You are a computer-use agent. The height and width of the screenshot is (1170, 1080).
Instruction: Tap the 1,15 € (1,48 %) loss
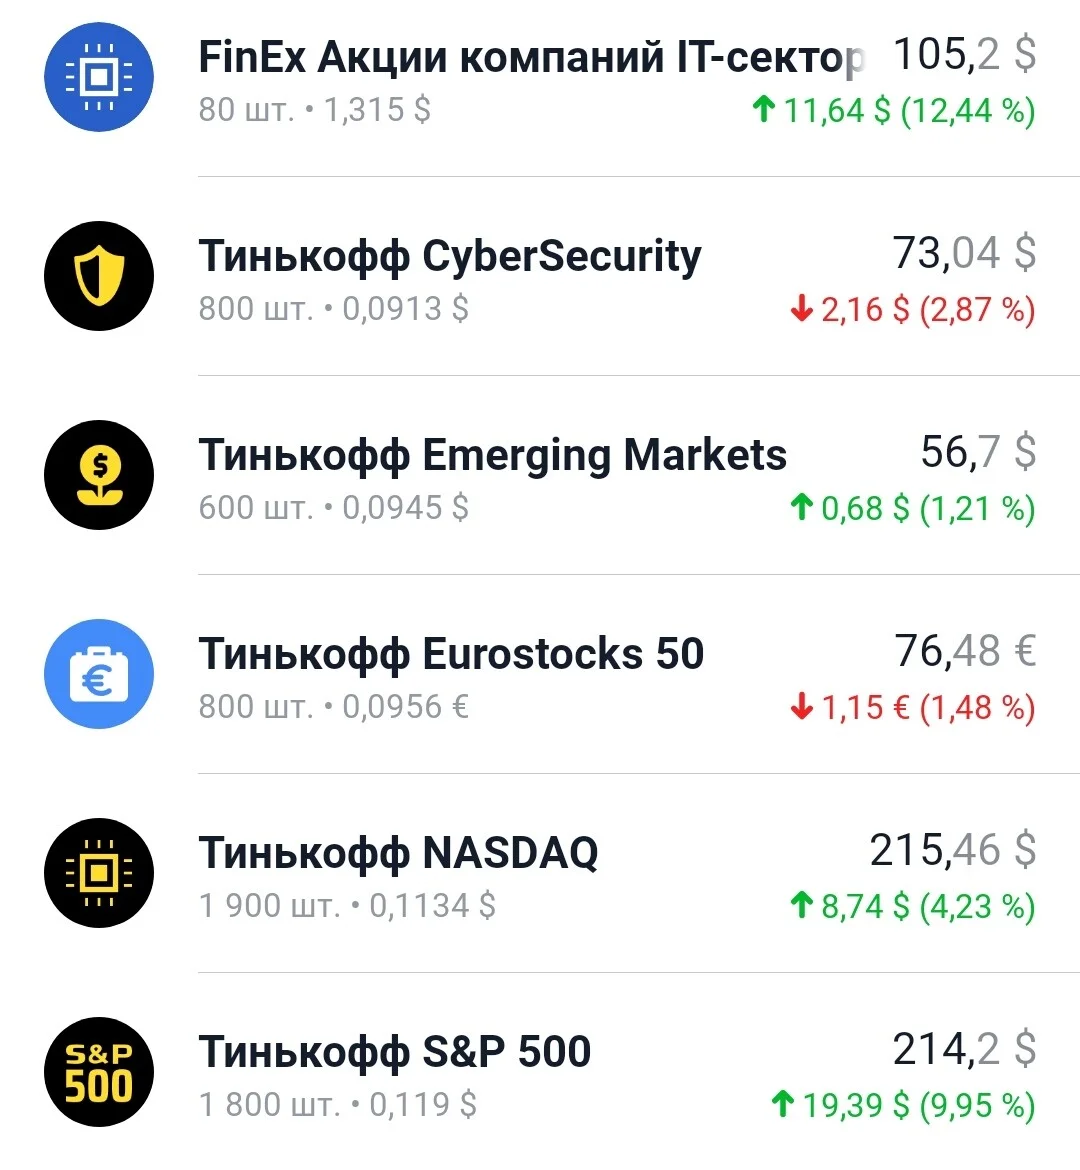coord(913,707)
